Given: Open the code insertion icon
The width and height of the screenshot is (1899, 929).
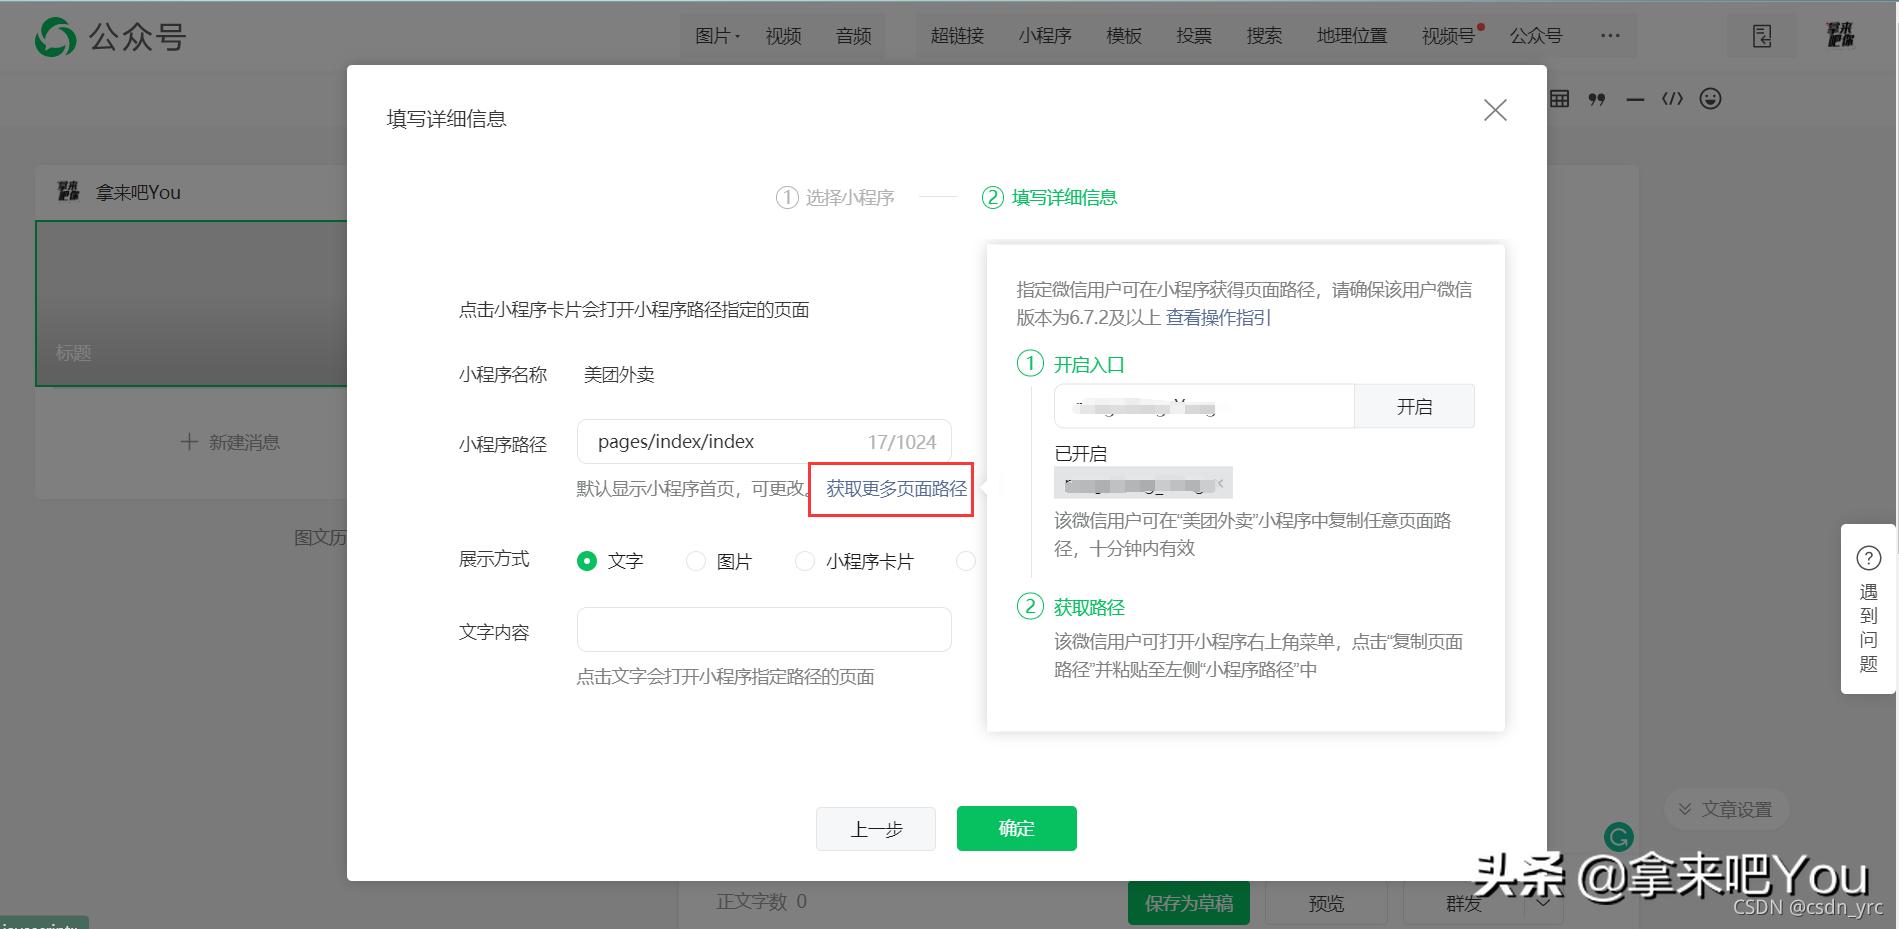Looking at the screenshot, I should pyautogui.click(x=1672, y=98).
